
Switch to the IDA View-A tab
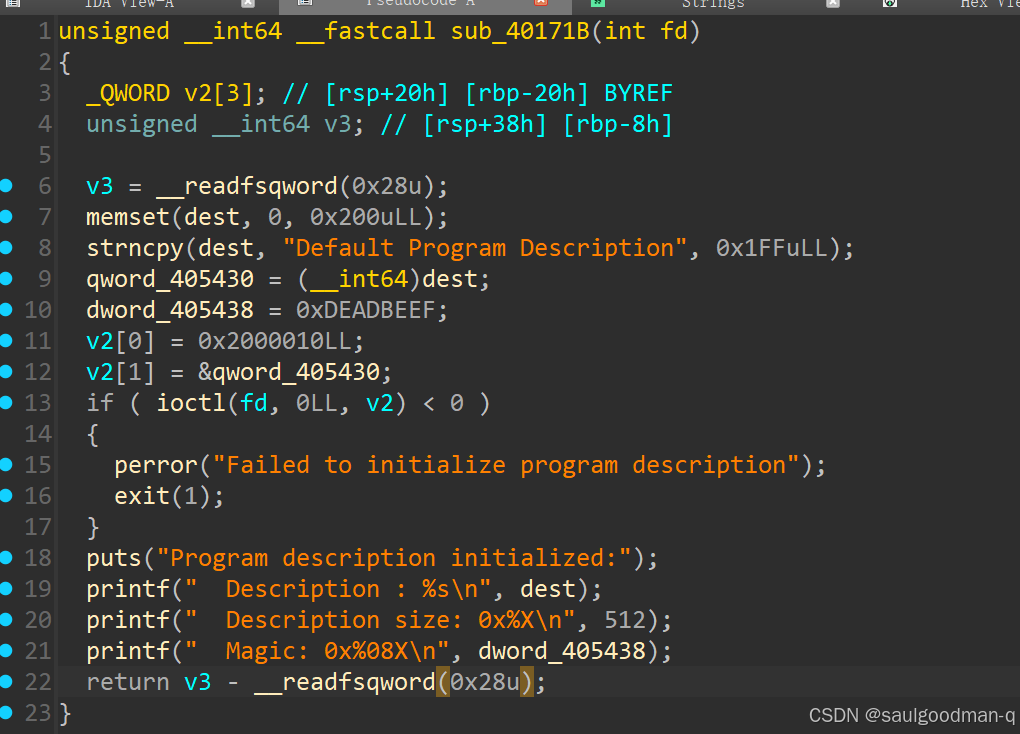click(129, 4)
